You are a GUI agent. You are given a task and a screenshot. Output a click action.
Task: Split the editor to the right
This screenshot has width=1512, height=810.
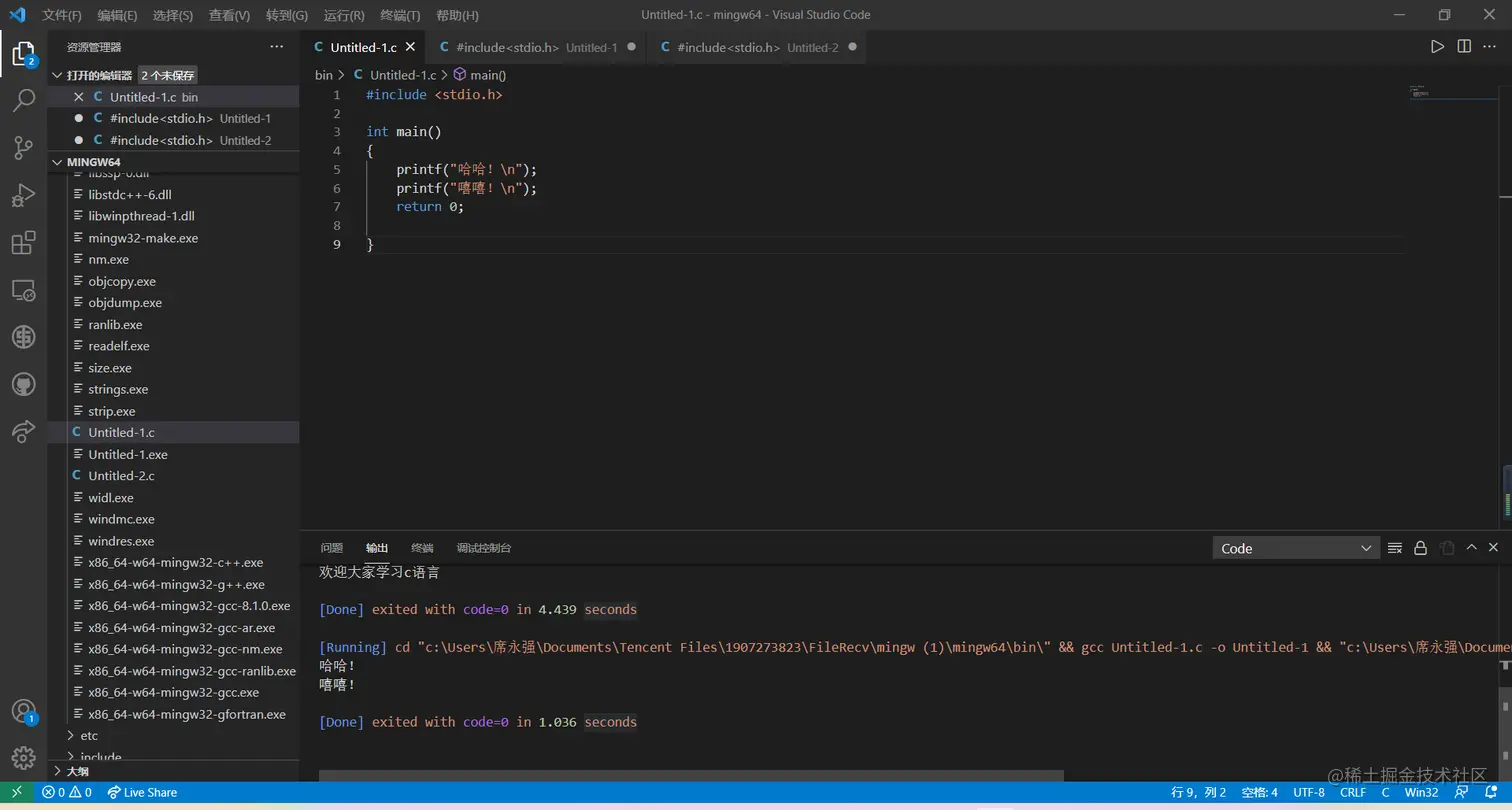tap(1464, 47)
